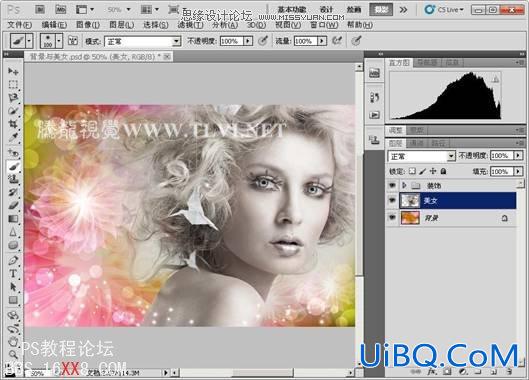Screen dimensions: 529x380
Task: Open the 图像(I) menu
Action: (x=88, y=25)
